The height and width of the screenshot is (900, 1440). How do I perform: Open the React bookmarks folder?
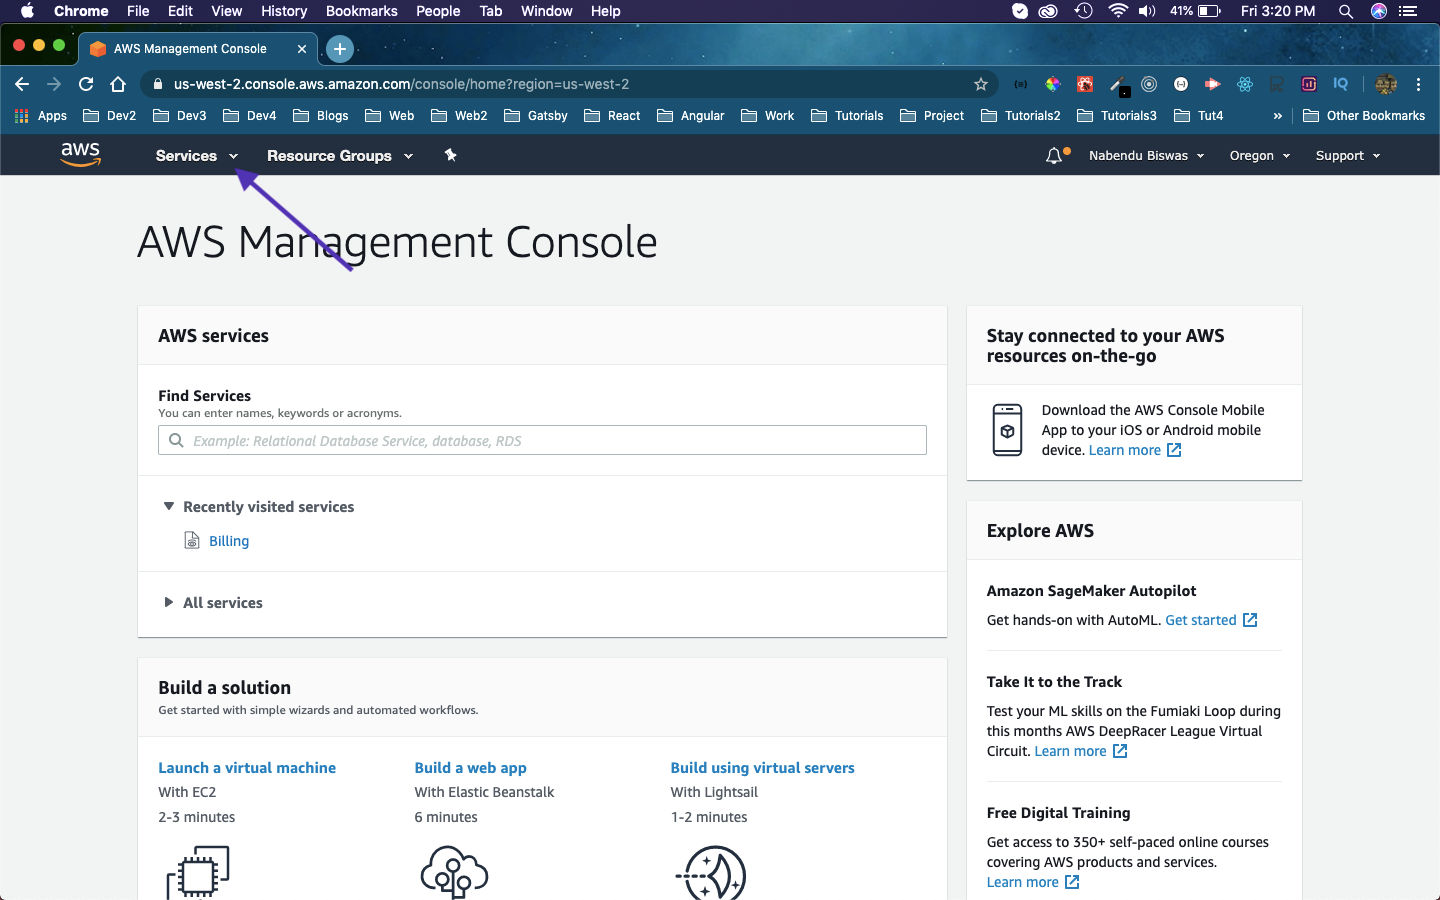tap(612, 116)
